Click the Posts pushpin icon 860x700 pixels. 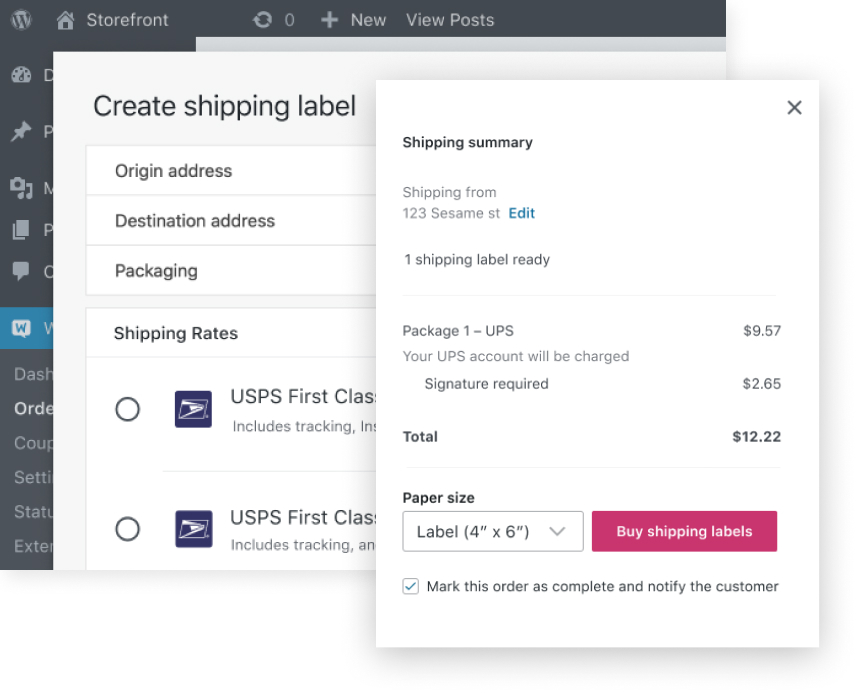[21, 131]
